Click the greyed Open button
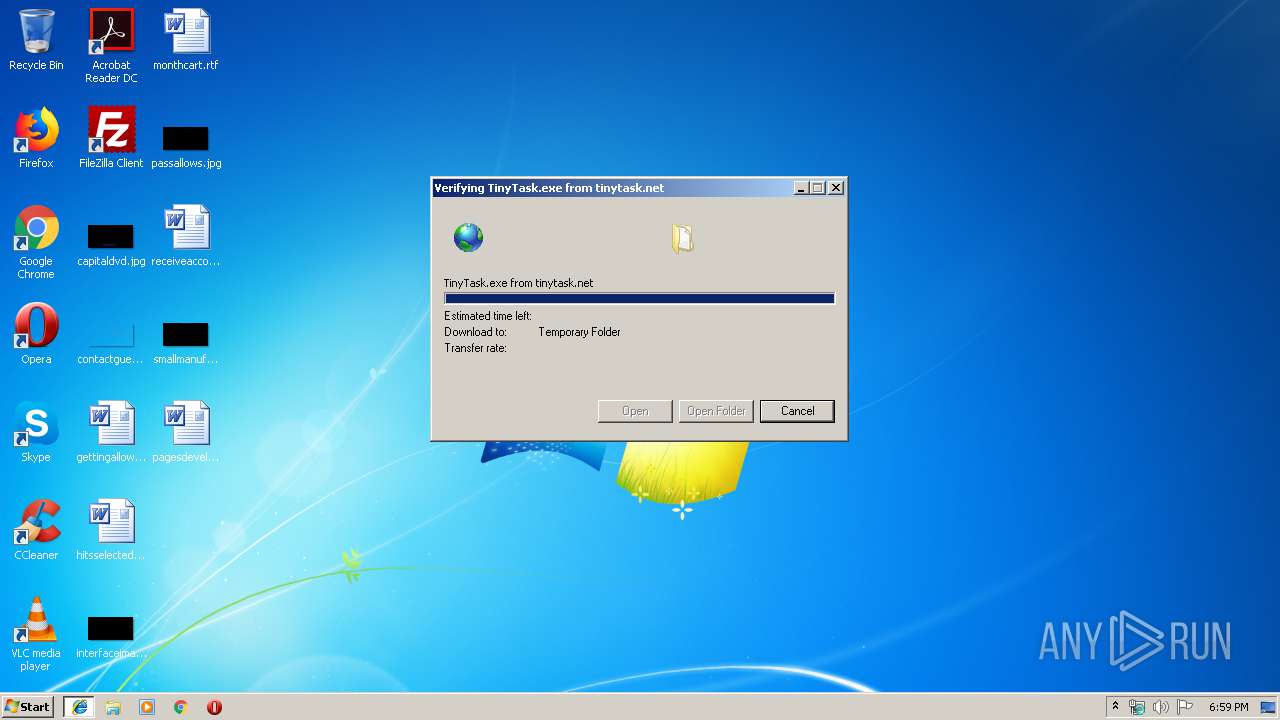 [x=635, y=411]
